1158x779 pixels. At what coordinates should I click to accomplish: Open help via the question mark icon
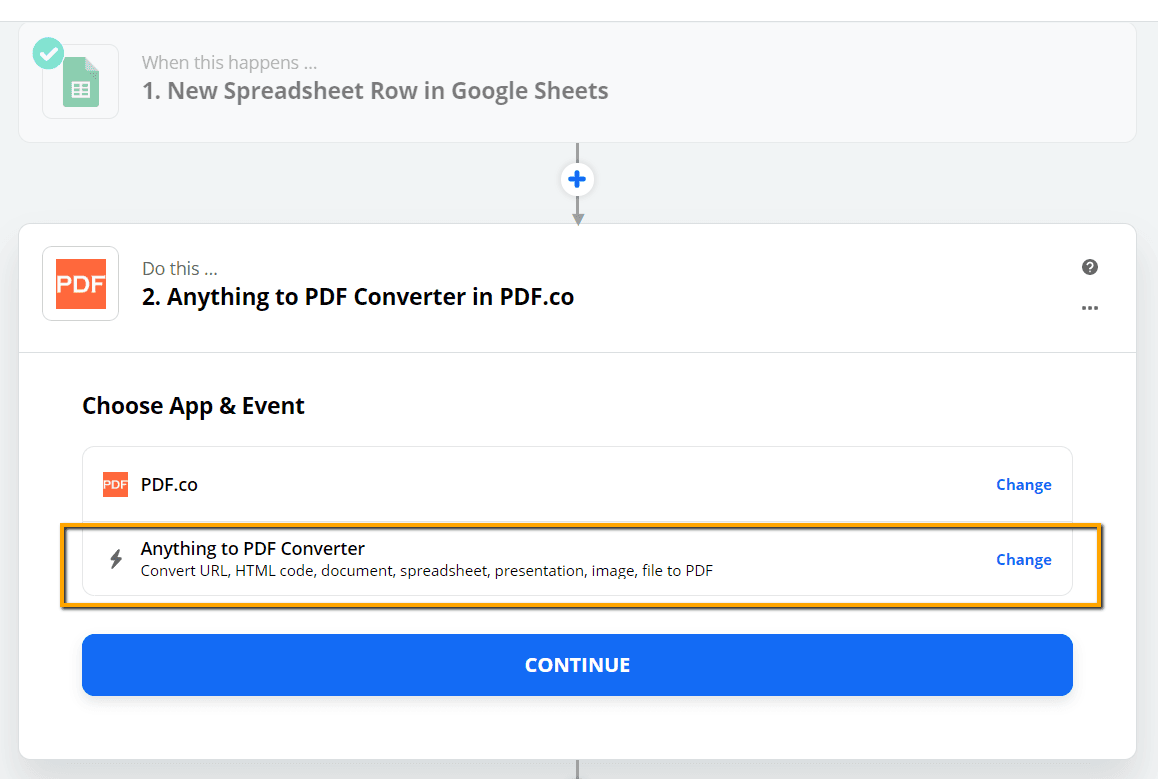tap(1090, 267)
